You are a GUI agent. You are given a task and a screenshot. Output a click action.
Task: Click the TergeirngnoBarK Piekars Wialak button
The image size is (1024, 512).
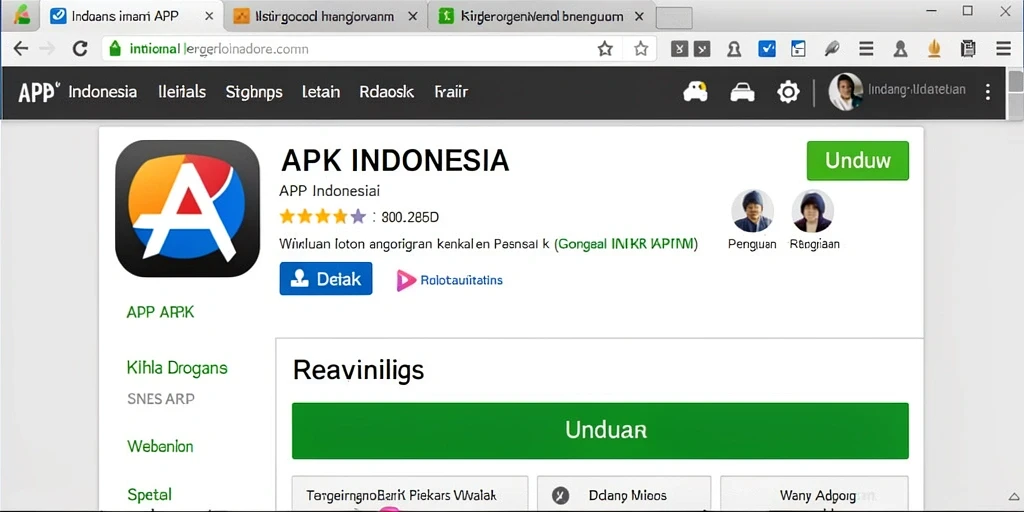(x=409, y=494)
